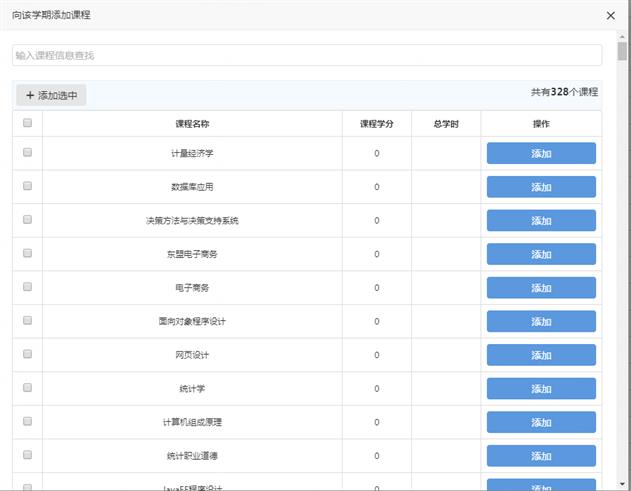Screen dimensions: 631x491
Task: Check the box for 数据库应用
Action: (27, 186)
